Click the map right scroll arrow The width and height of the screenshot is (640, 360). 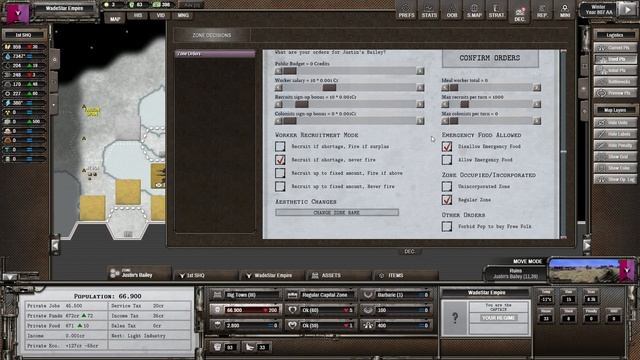(x=587, y=245)
